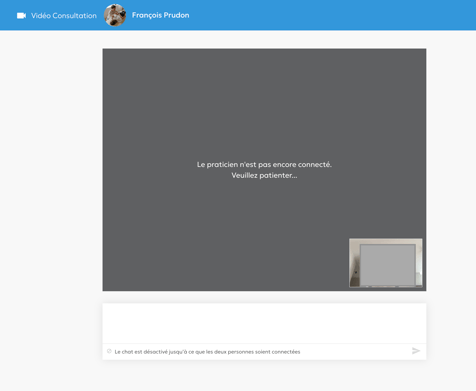Click the video camera icon in header

pos(21,16)
